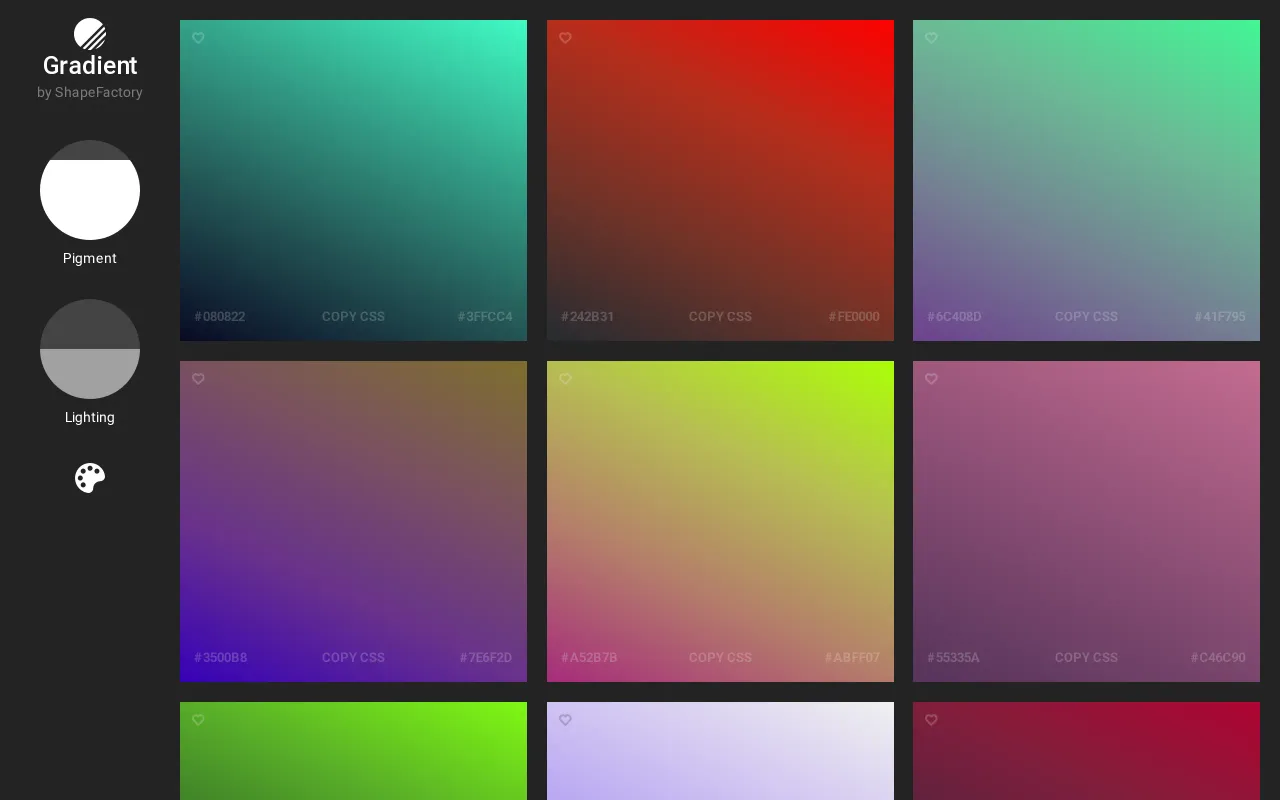Copy CSS for #55335A gradient

(1086, 658)
